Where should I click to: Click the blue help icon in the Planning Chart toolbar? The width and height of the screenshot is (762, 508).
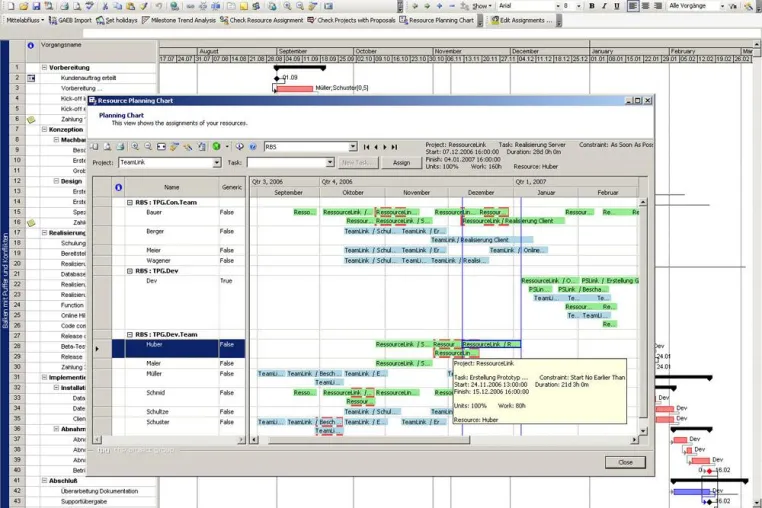253,146
